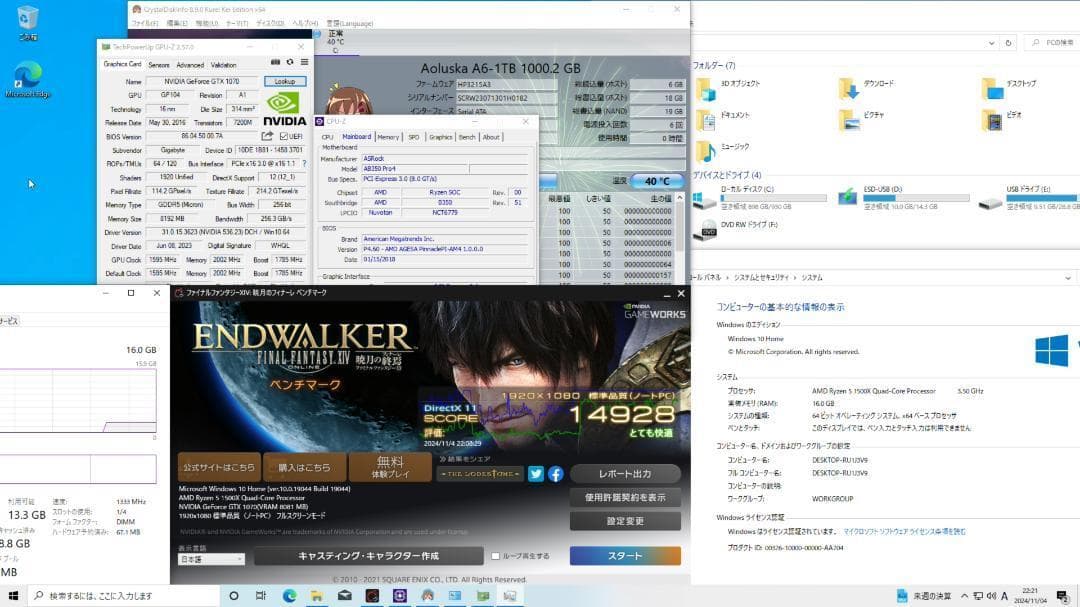This screenshot has height=607, width=1080.
Task: Click the GPU-Z refresh icon
Action: pyautogui.click(x=289, y=61)
